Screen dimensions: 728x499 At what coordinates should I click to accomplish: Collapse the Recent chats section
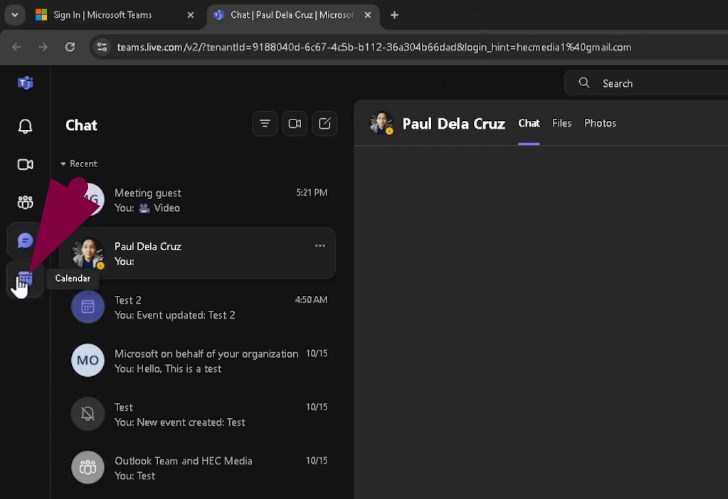click(63, 164)
